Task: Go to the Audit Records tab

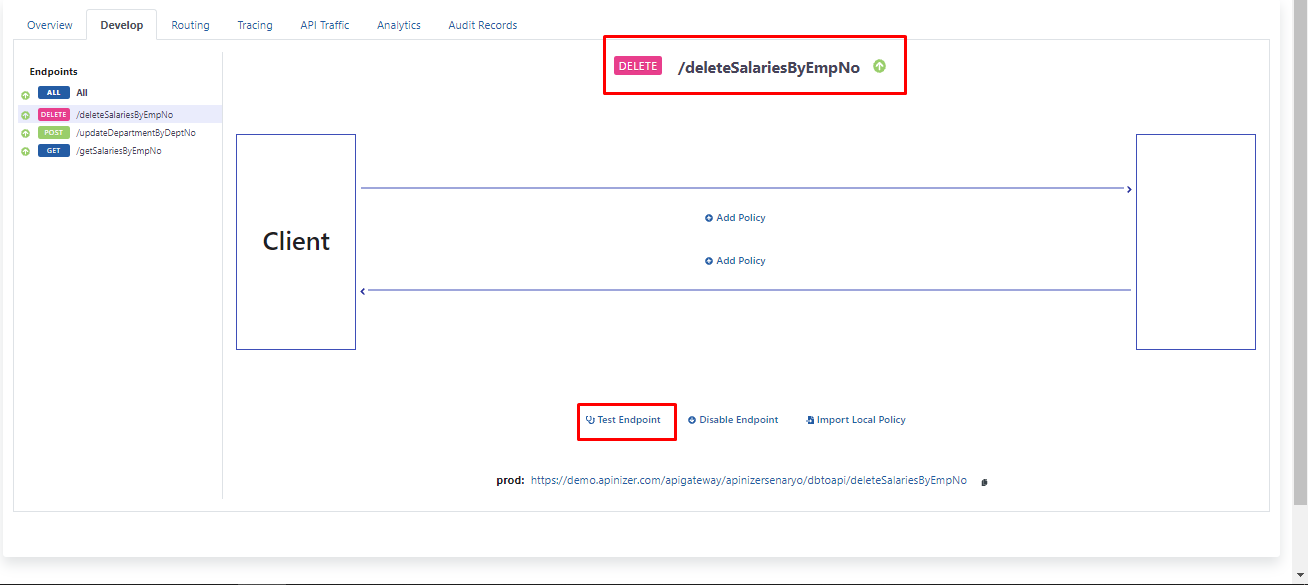Action: tap(483, 25)
